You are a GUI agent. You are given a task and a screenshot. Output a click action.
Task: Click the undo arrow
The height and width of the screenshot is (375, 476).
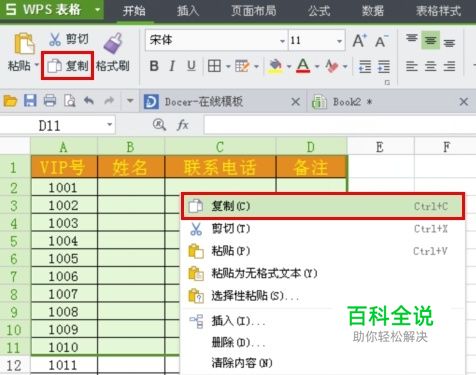click(x=89, y=100)
